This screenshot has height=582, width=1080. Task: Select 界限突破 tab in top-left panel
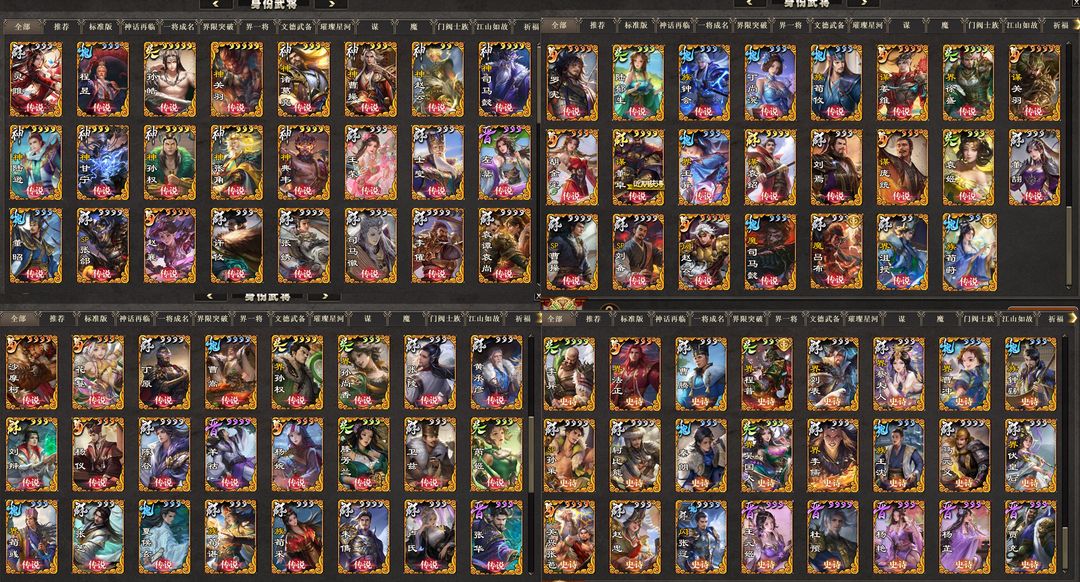click(x=218, y=27)
